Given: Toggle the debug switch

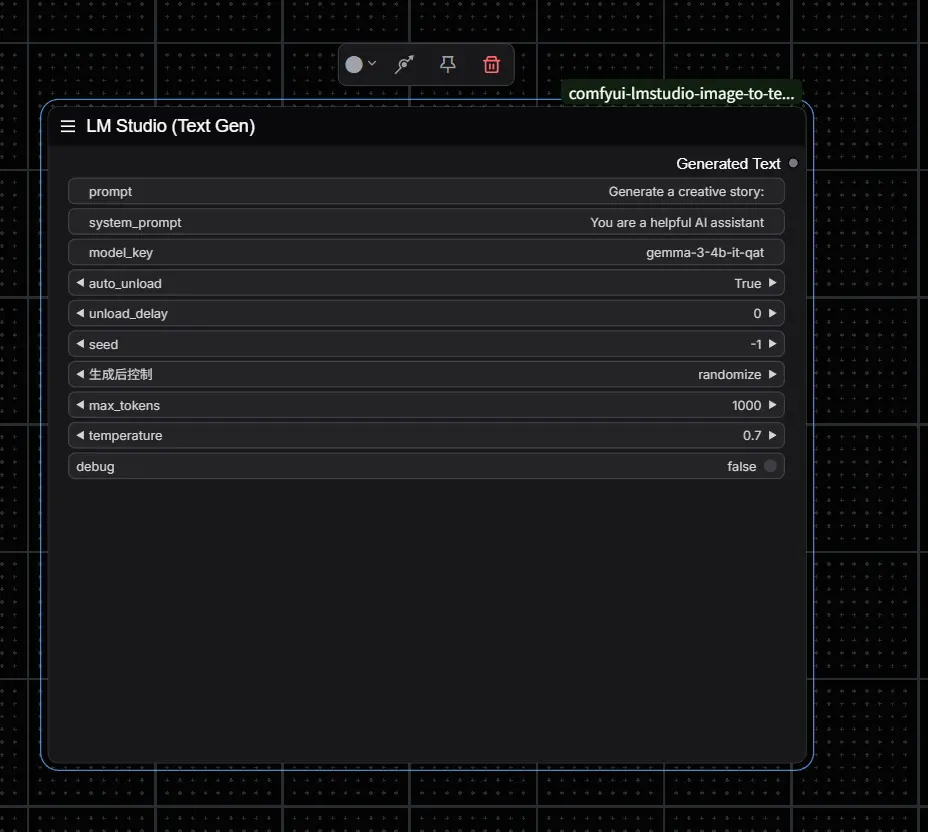Looking at the screenshot, I should coord(770,466).
